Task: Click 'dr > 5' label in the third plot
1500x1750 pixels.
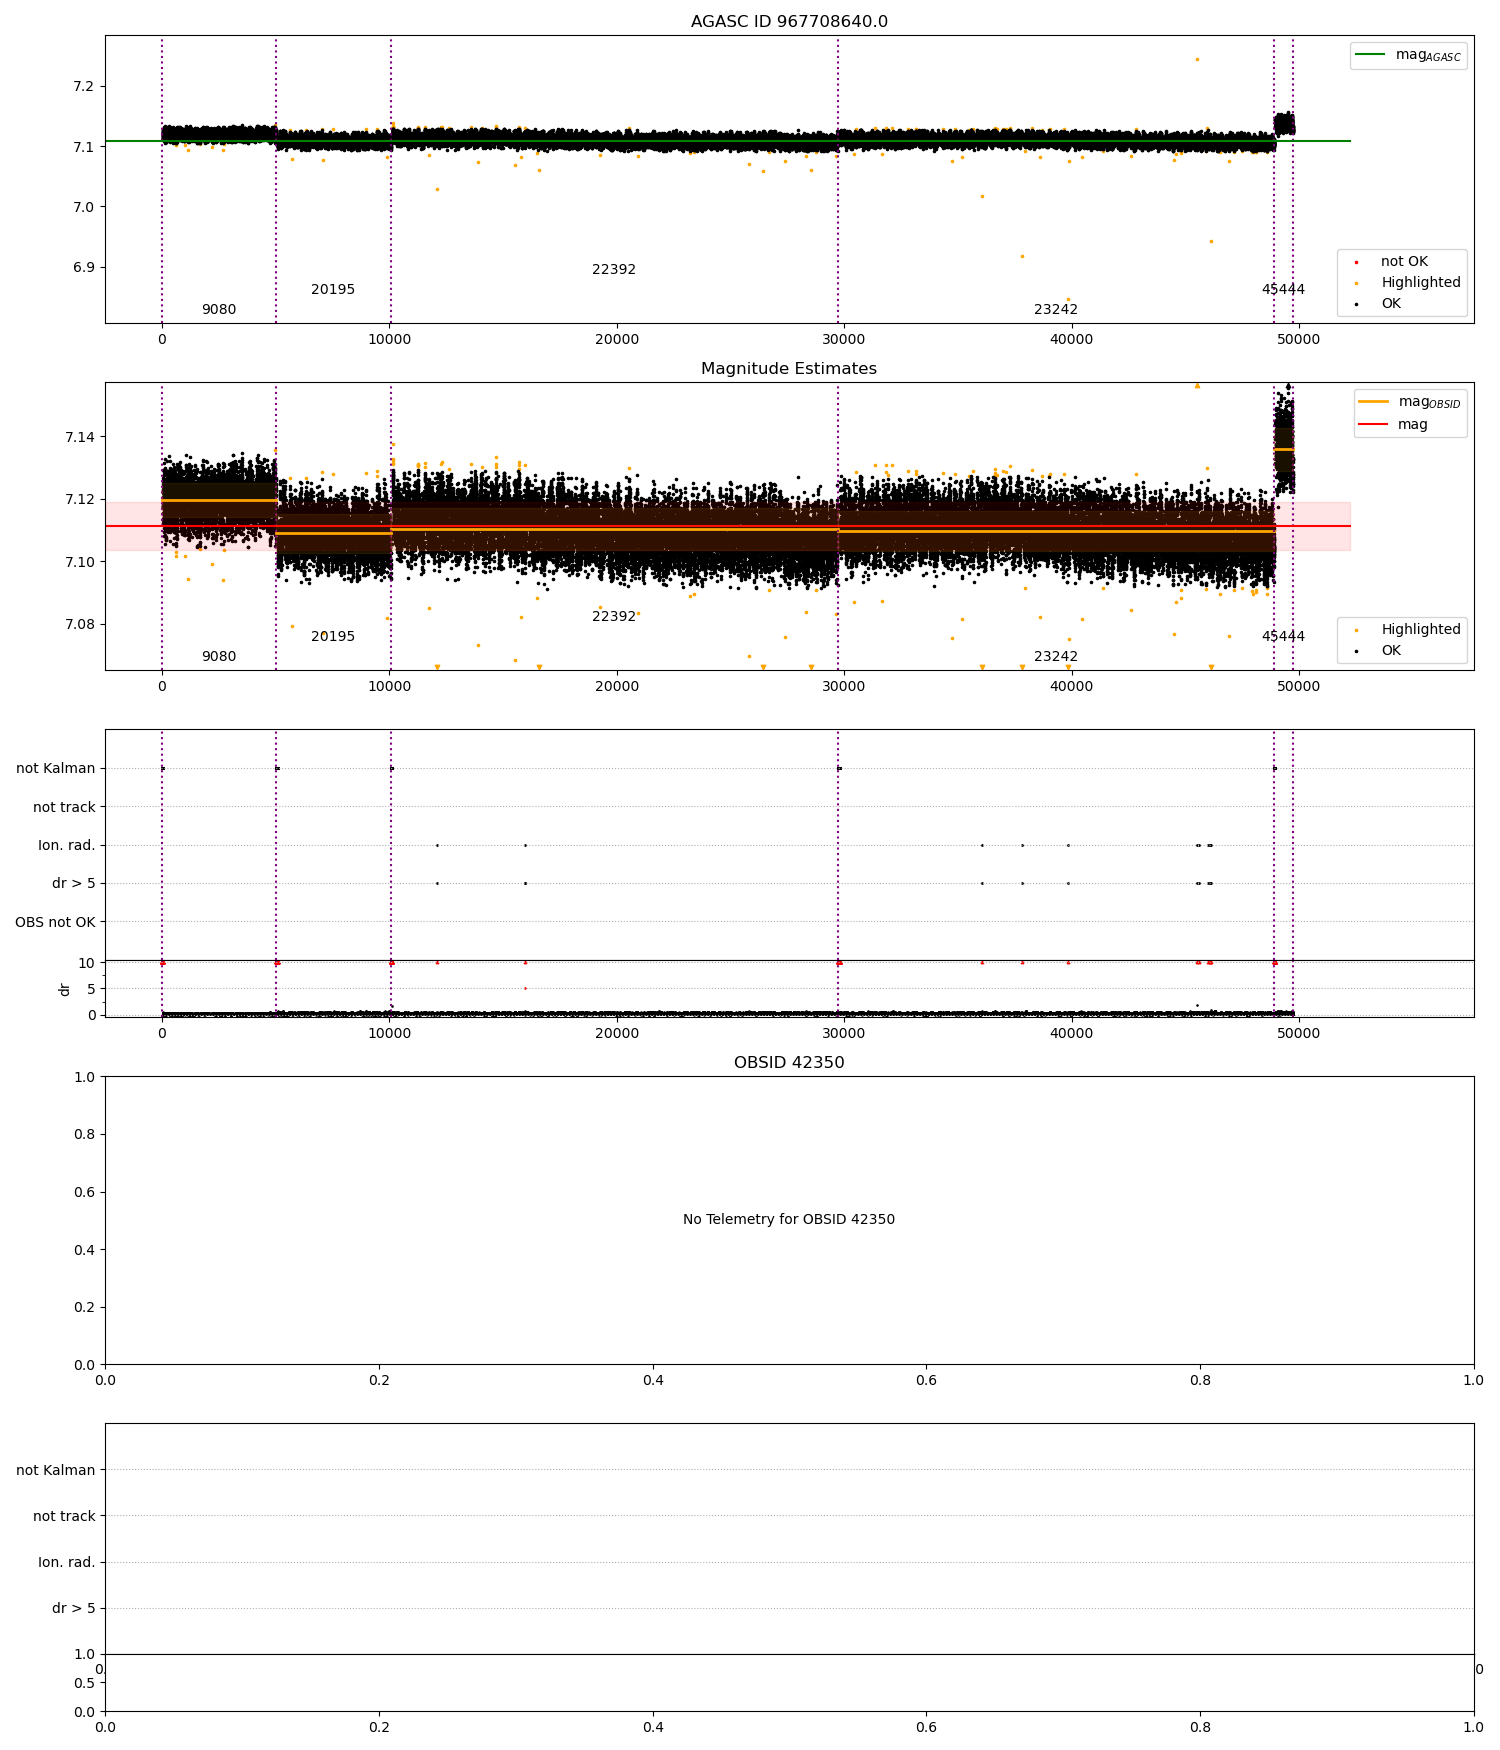Action: click(74, 884)
